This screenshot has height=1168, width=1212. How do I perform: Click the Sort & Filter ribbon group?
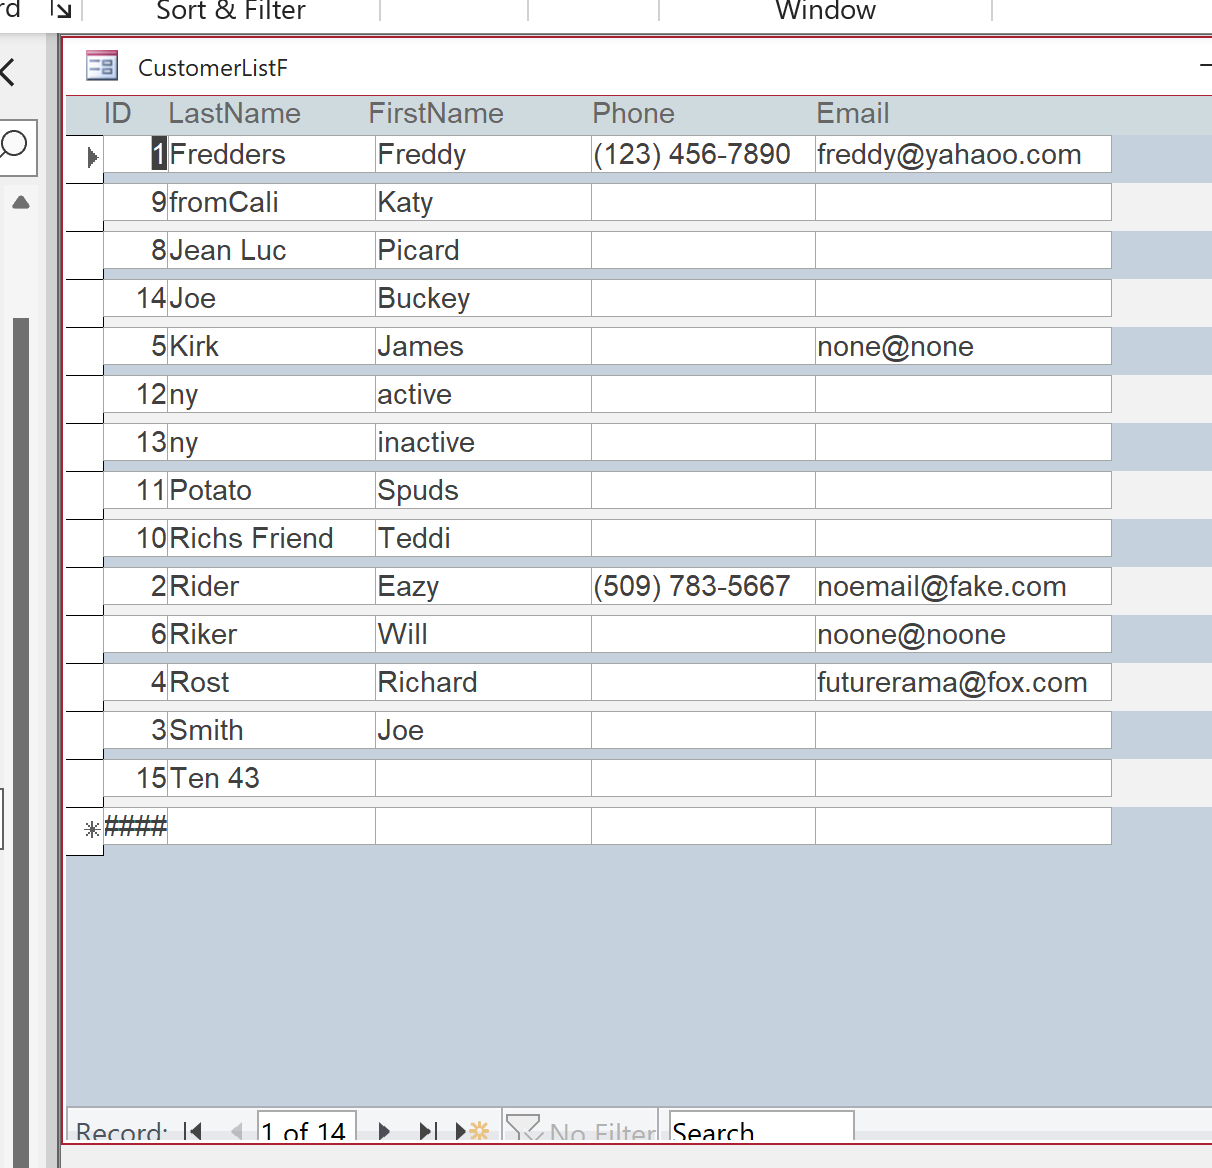tap(230, 12)
